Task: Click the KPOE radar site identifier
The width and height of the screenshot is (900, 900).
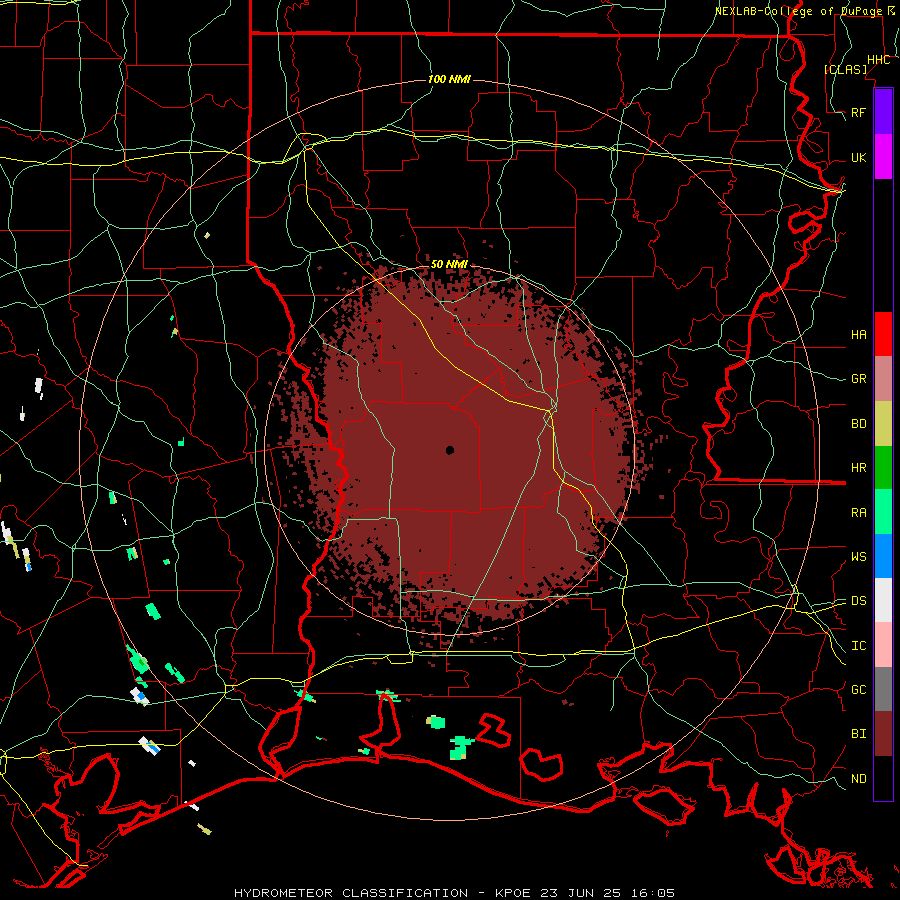Action: tap(514, 893)
